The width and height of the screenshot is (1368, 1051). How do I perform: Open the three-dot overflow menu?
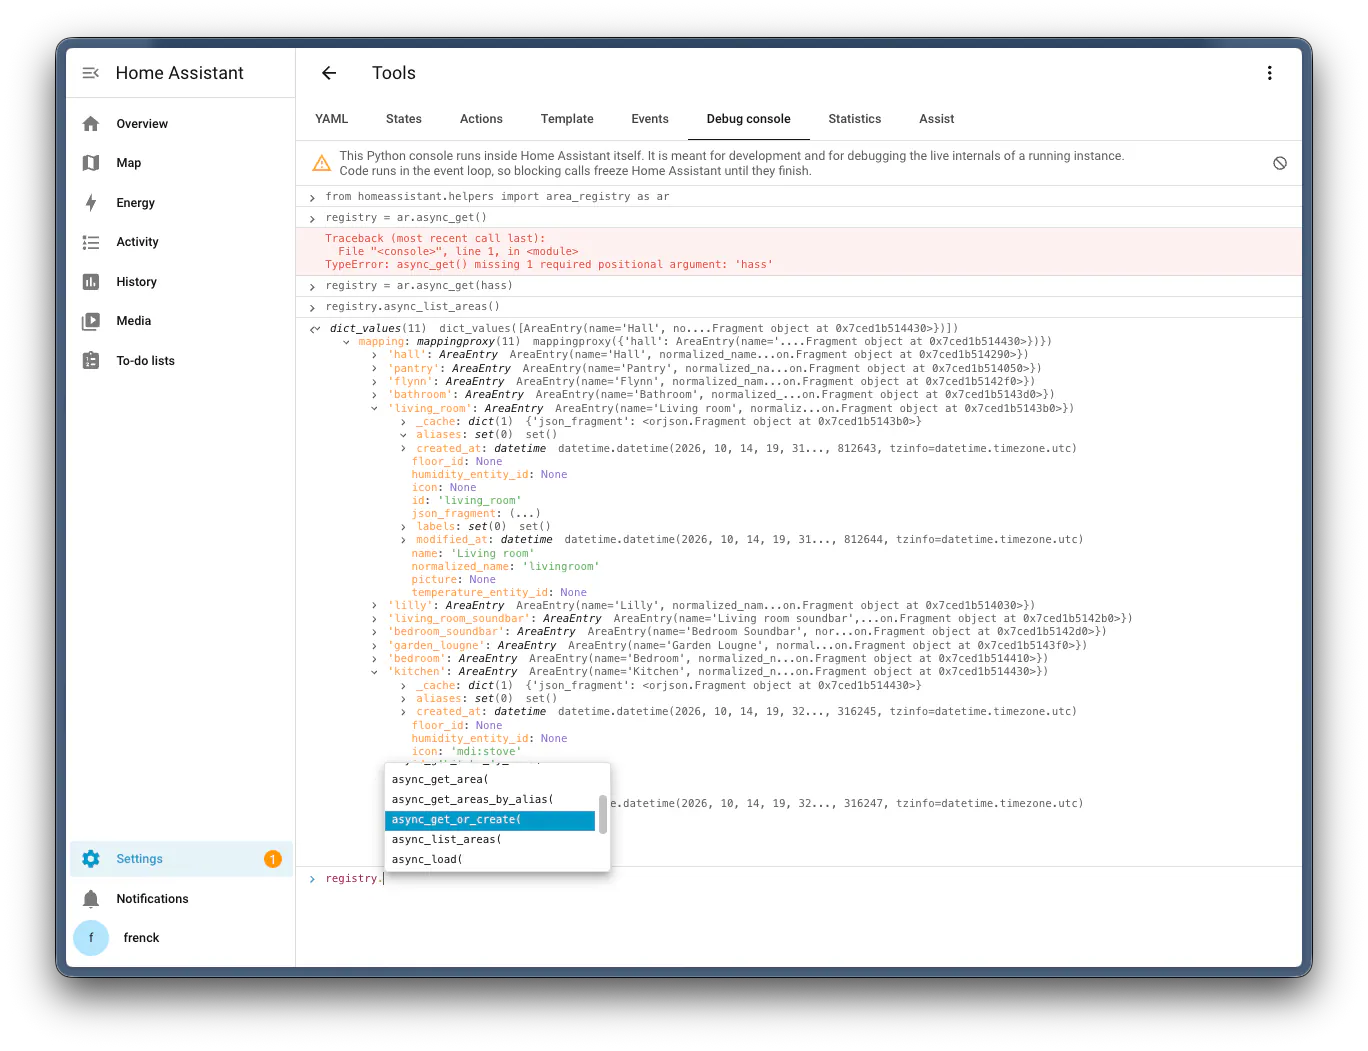pos(1269,73)
